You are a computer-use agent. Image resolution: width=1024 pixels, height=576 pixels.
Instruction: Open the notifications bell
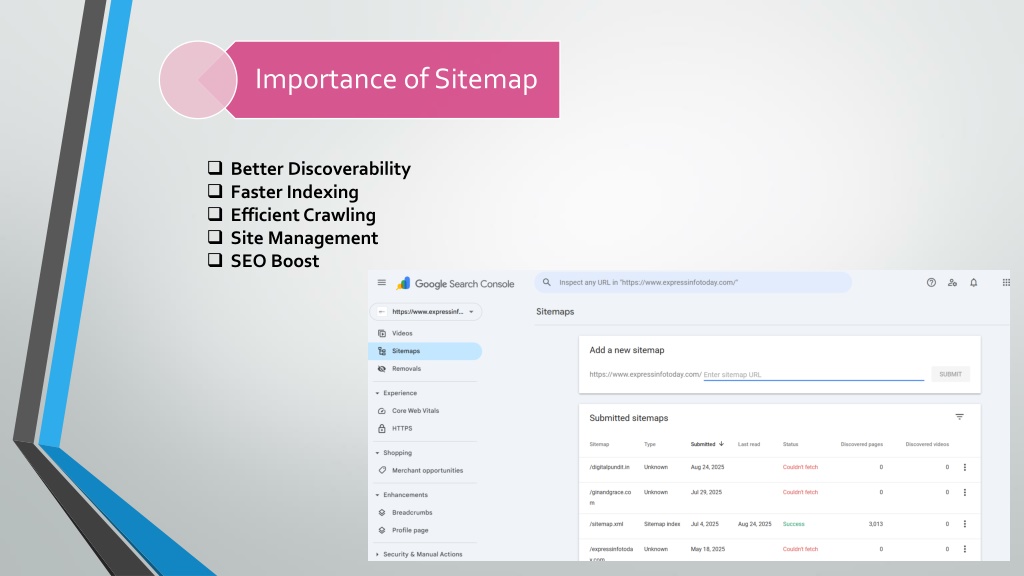point(974,283)
